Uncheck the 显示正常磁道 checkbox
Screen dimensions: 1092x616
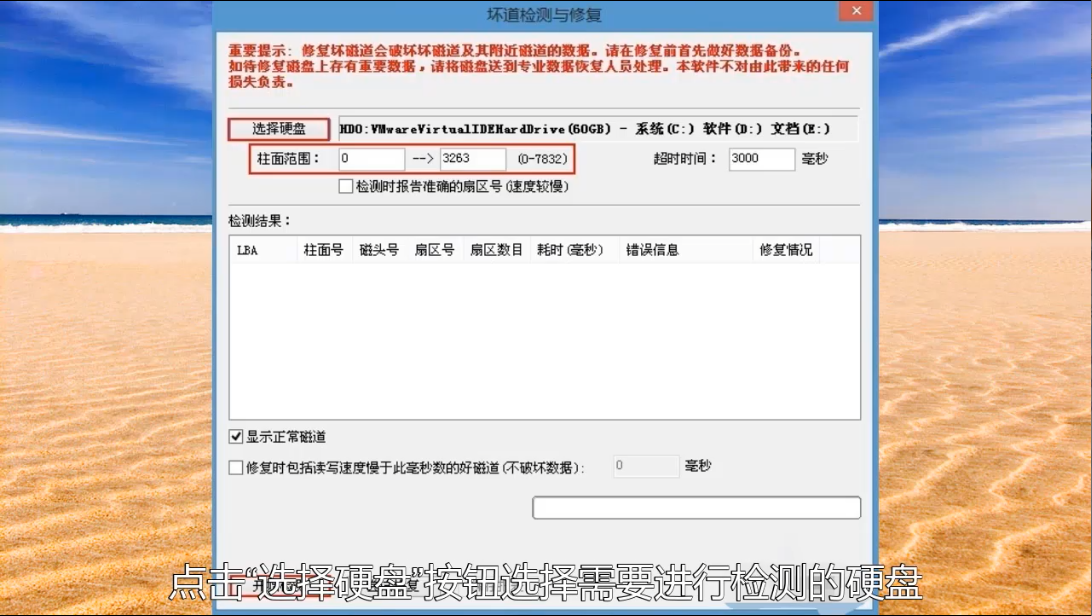pos(236,437)
